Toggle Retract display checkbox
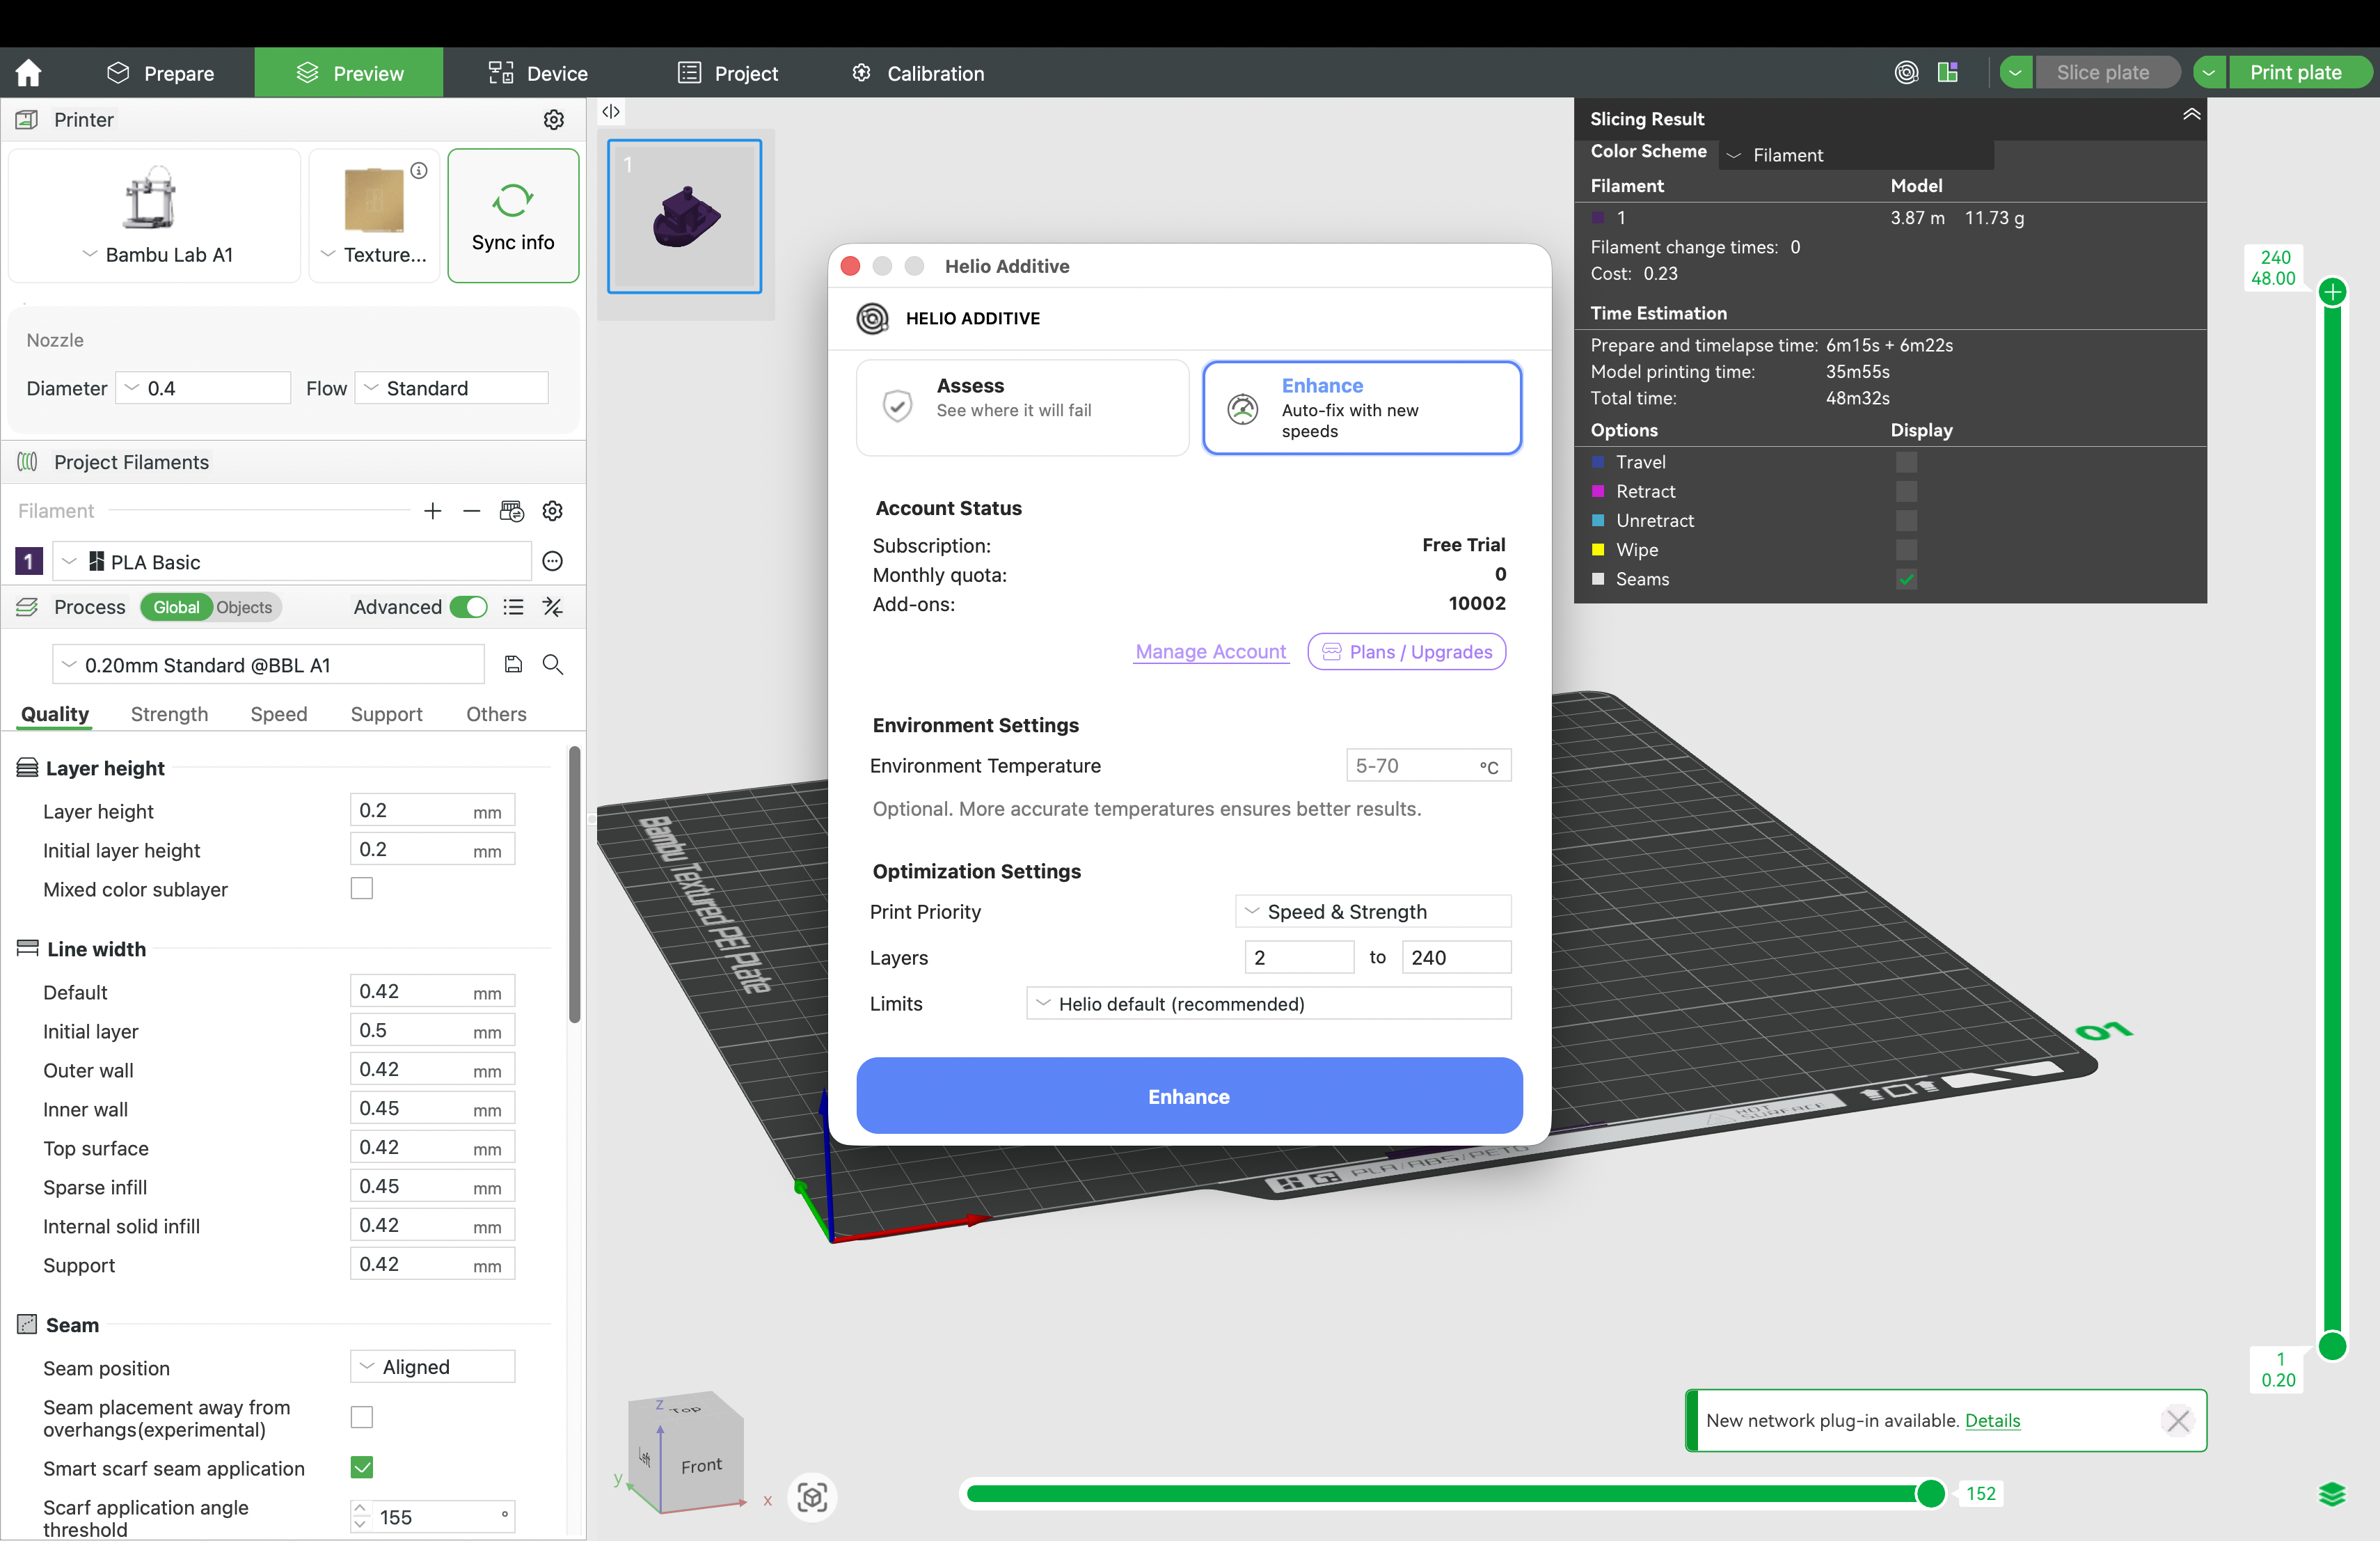 click(x=1906, y=491)
